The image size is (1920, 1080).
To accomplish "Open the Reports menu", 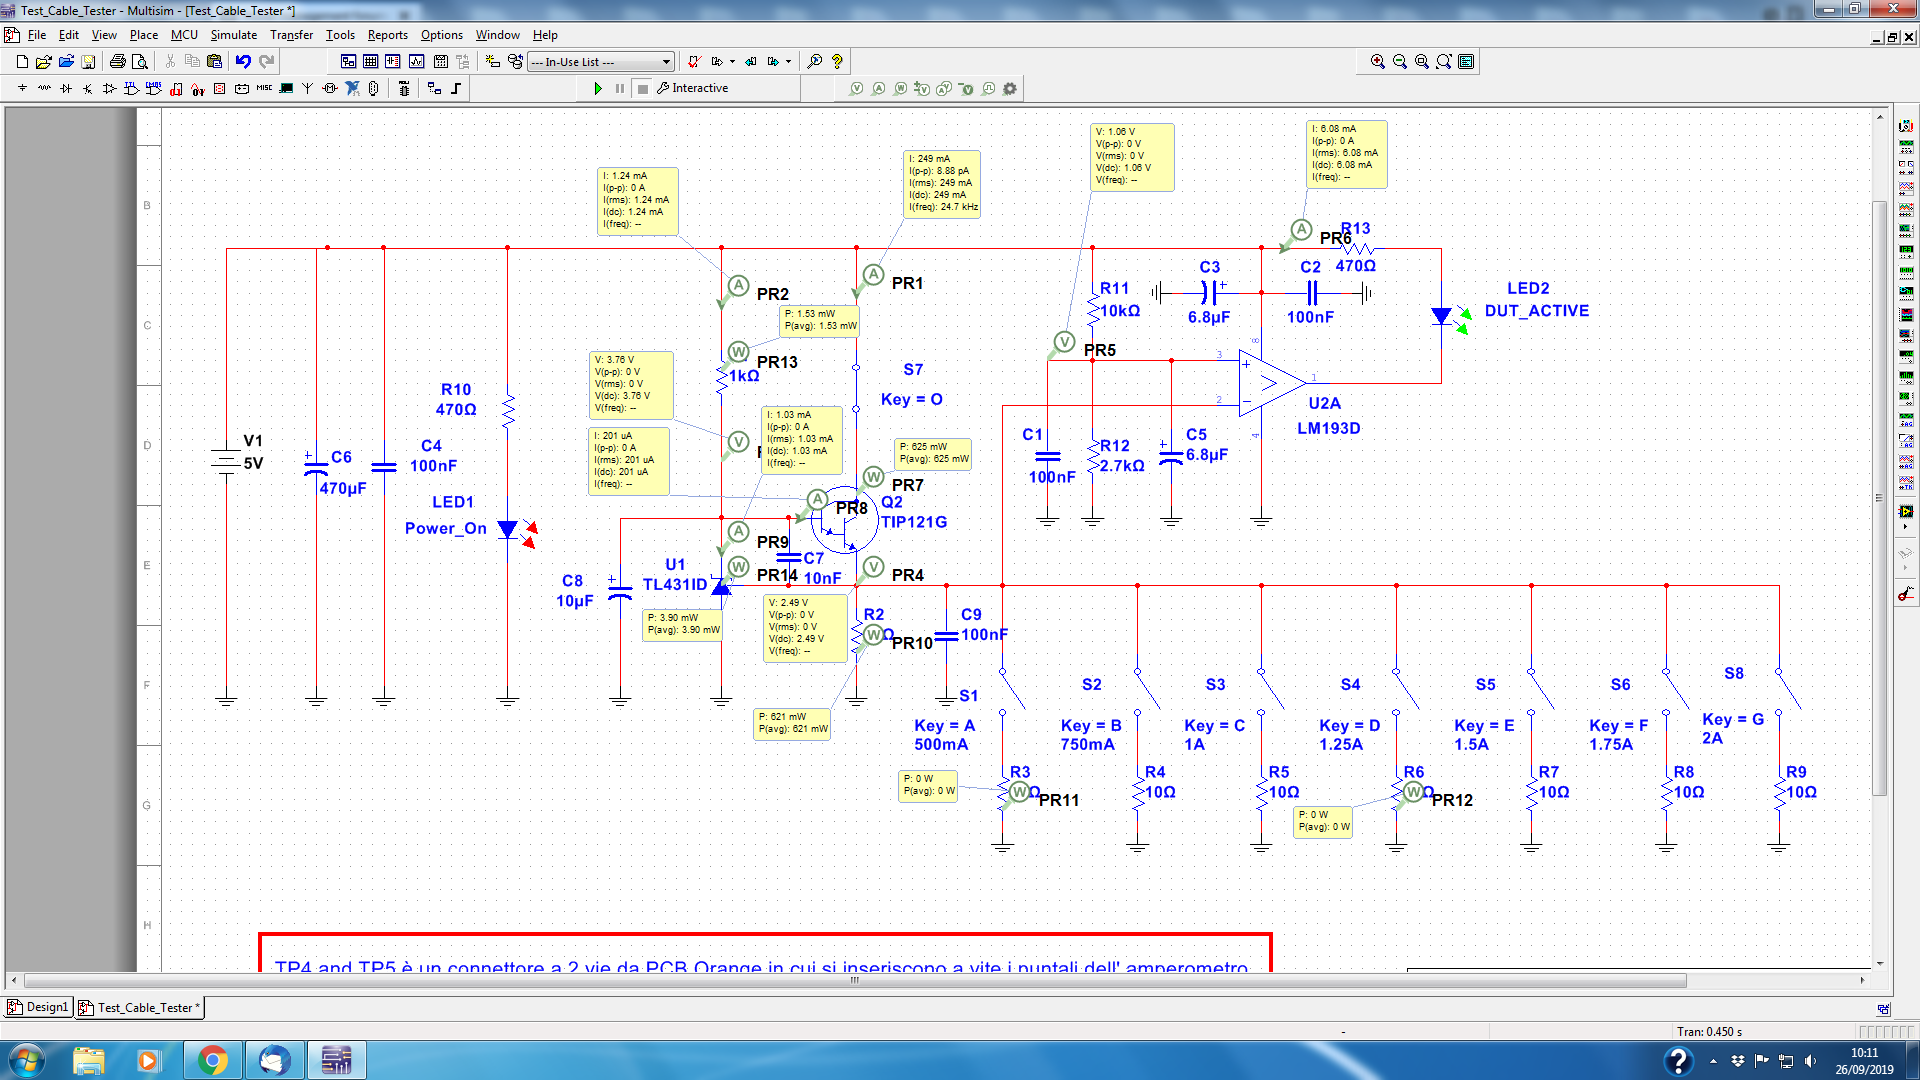I will (388, 35).
